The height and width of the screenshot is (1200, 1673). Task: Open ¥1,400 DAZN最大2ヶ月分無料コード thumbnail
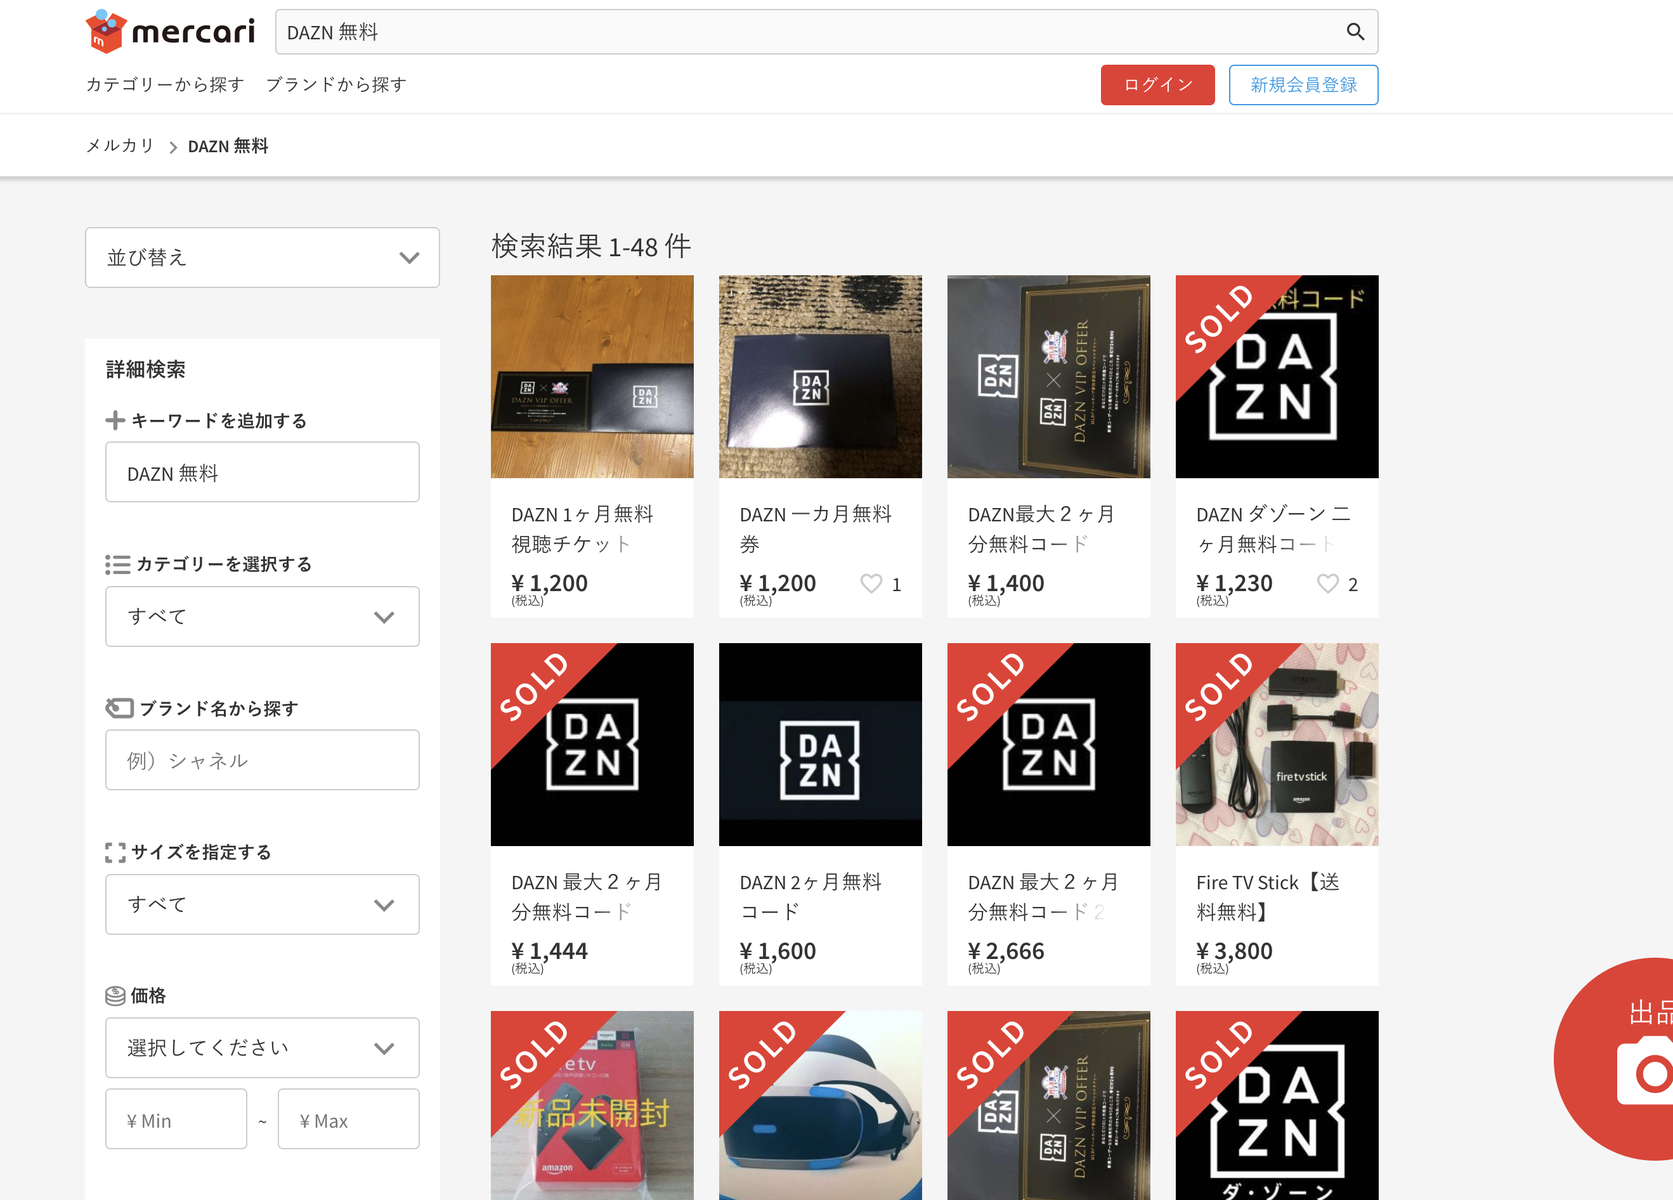(x=1048, y=377)
